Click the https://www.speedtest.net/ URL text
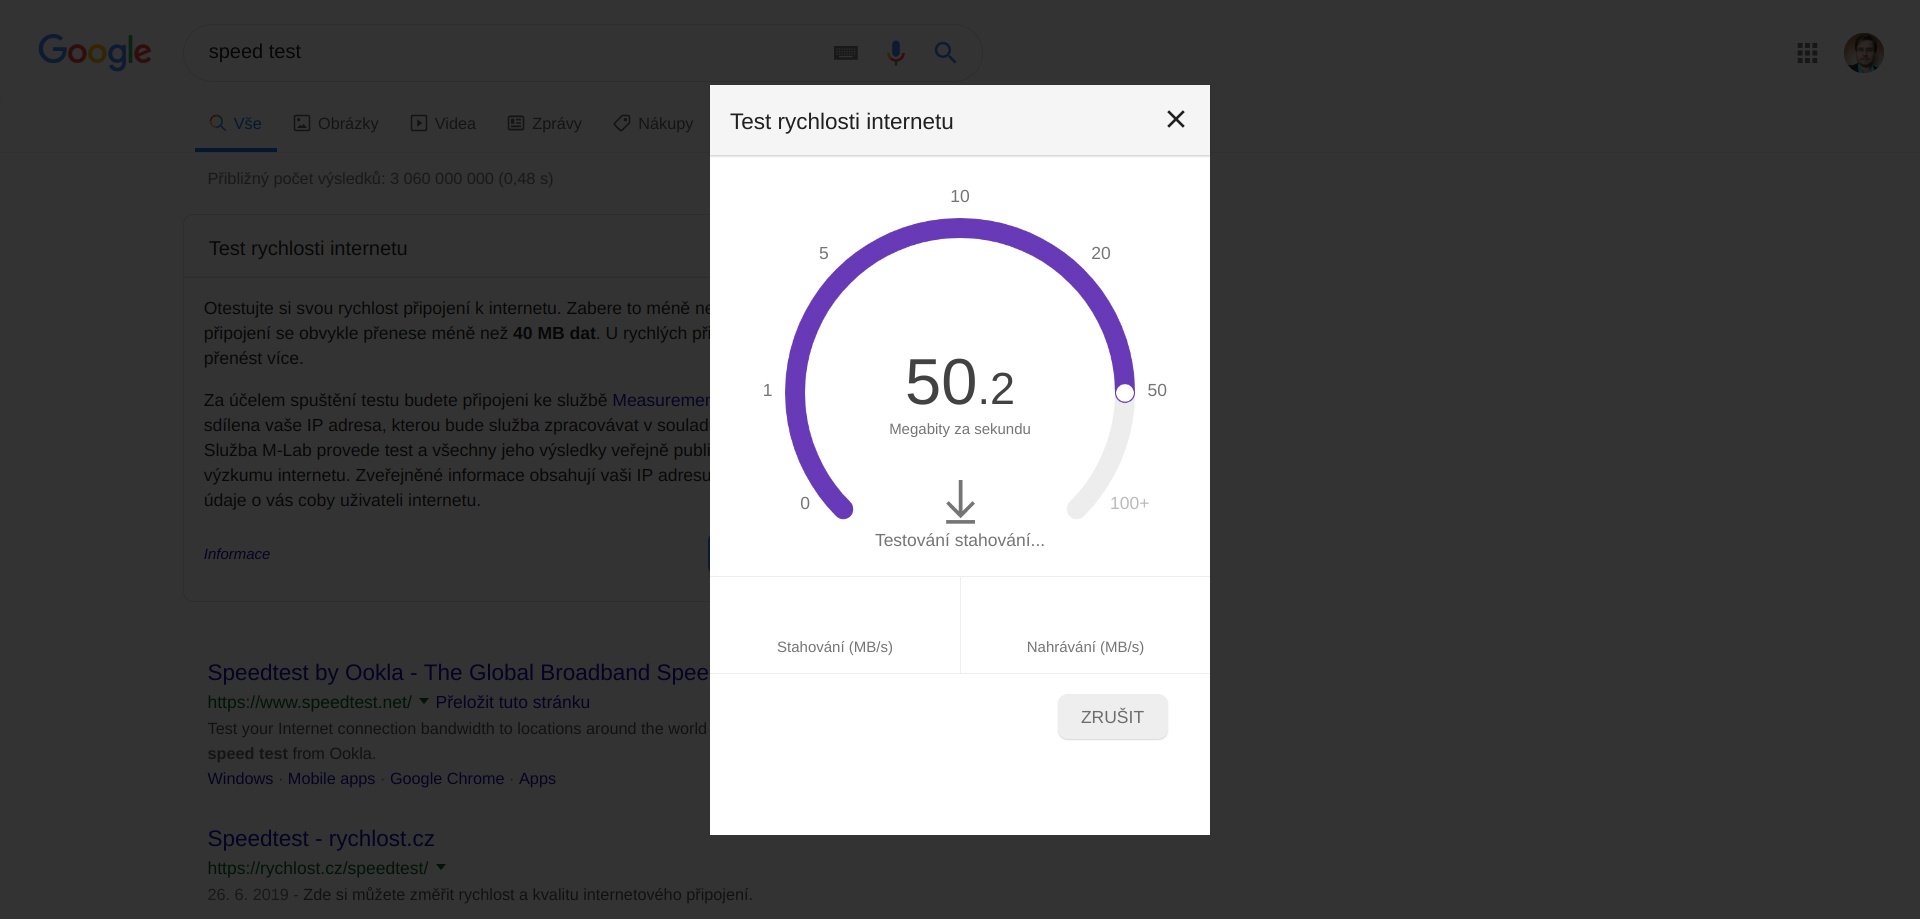Screen dimensions: 1920x919 coord(309,702)
